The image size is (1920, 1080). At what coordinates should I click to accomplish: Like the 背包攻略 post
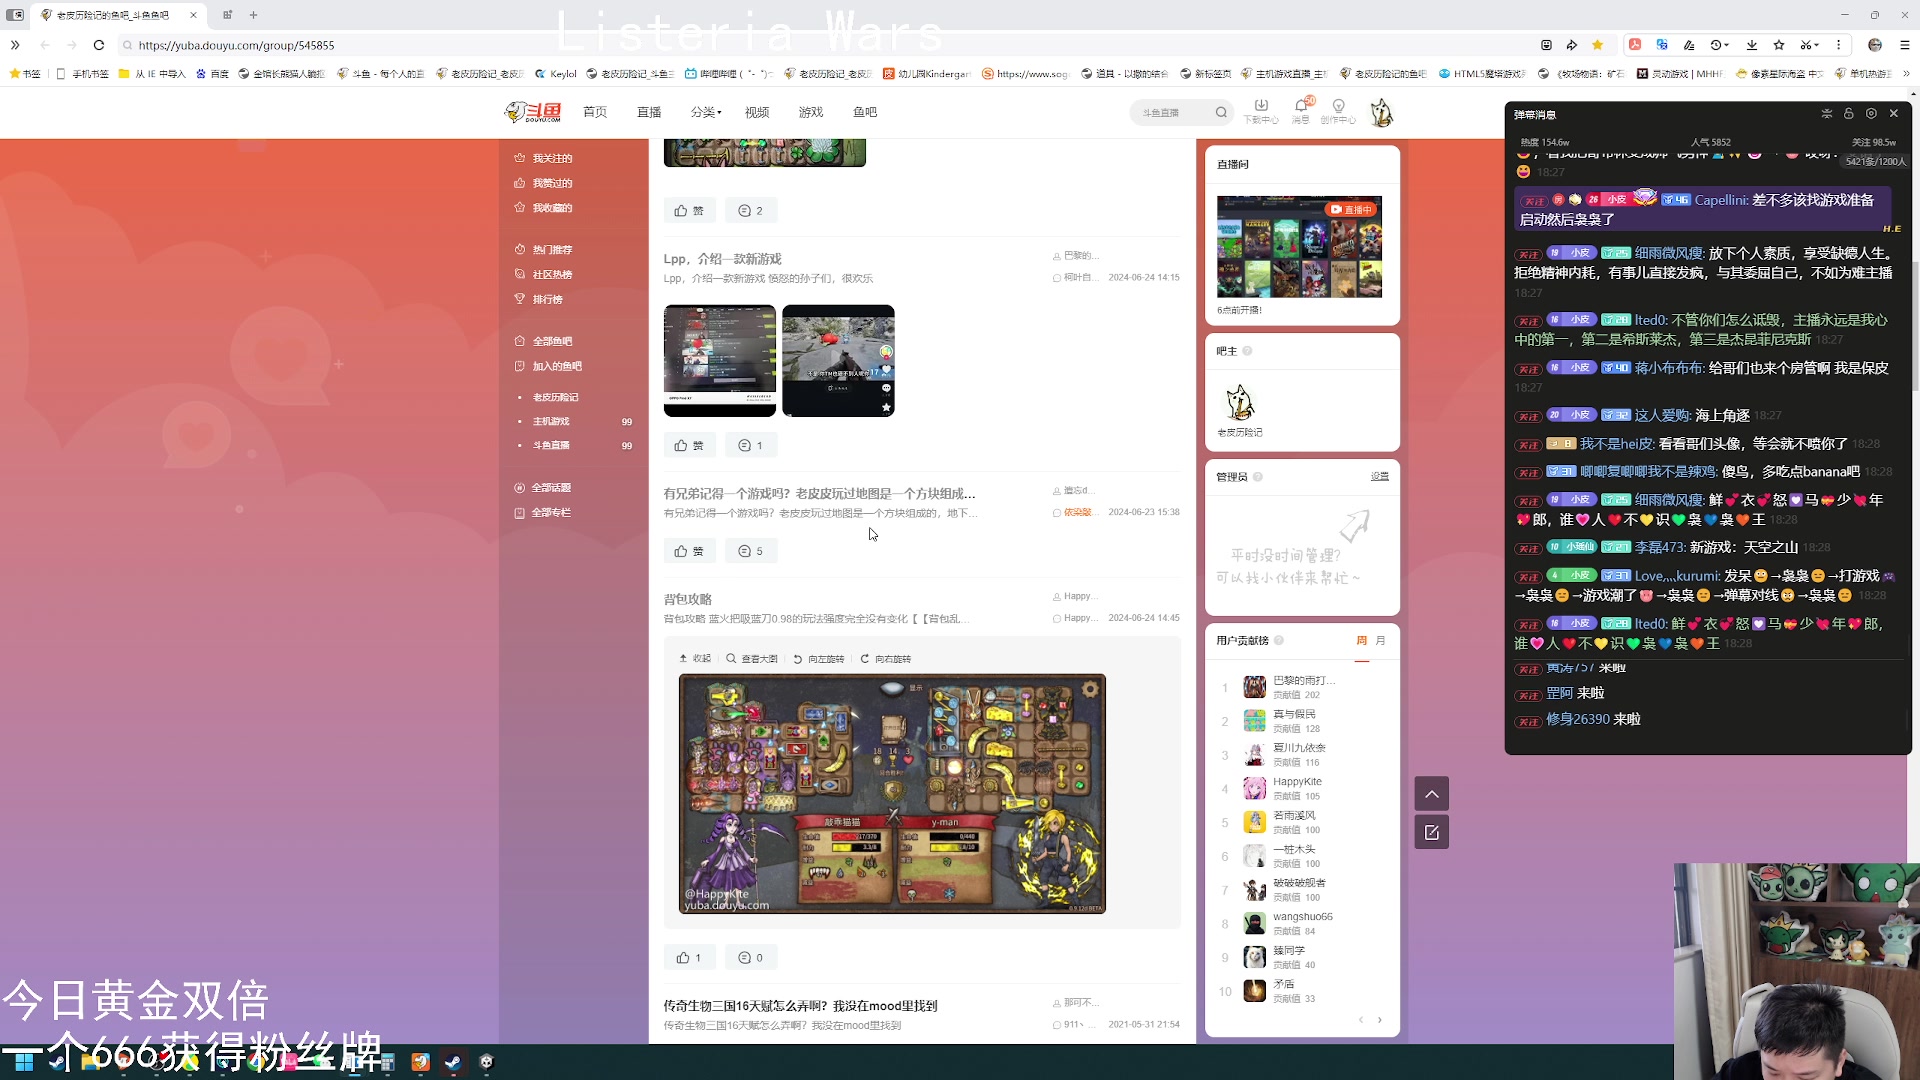click(689, 958)
